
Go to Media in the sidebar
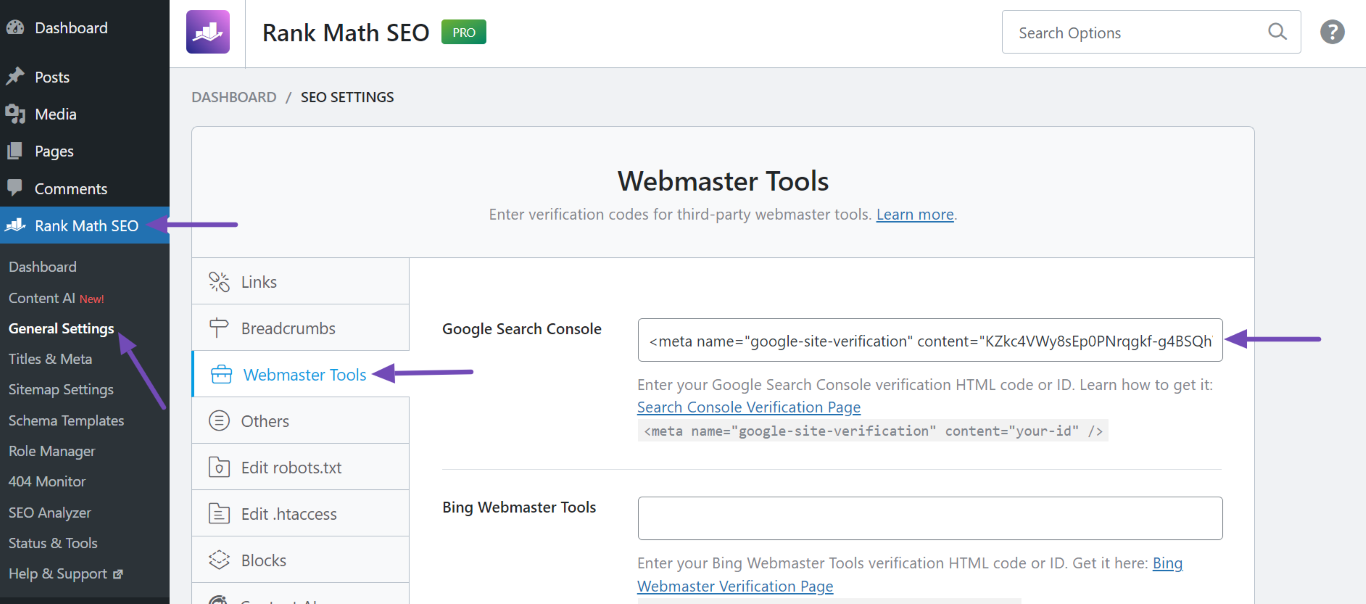coord(55,114)
